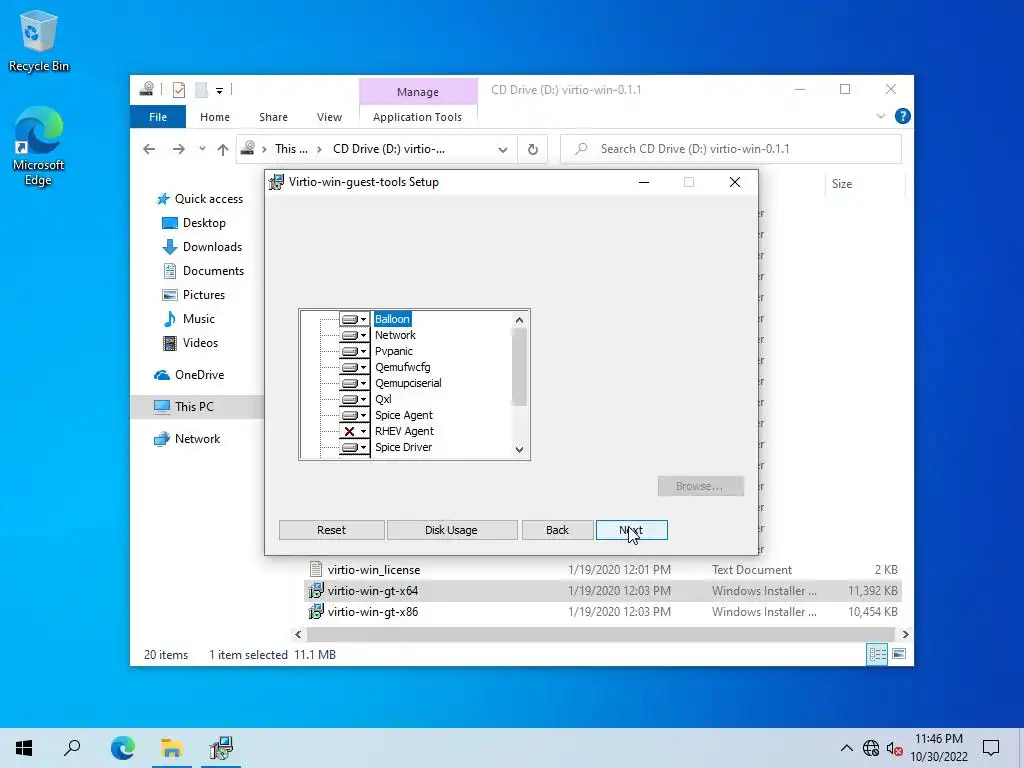Go Back in the setup wizard
This screenshot has height=768, width=1024.
[x=557, y=530]
